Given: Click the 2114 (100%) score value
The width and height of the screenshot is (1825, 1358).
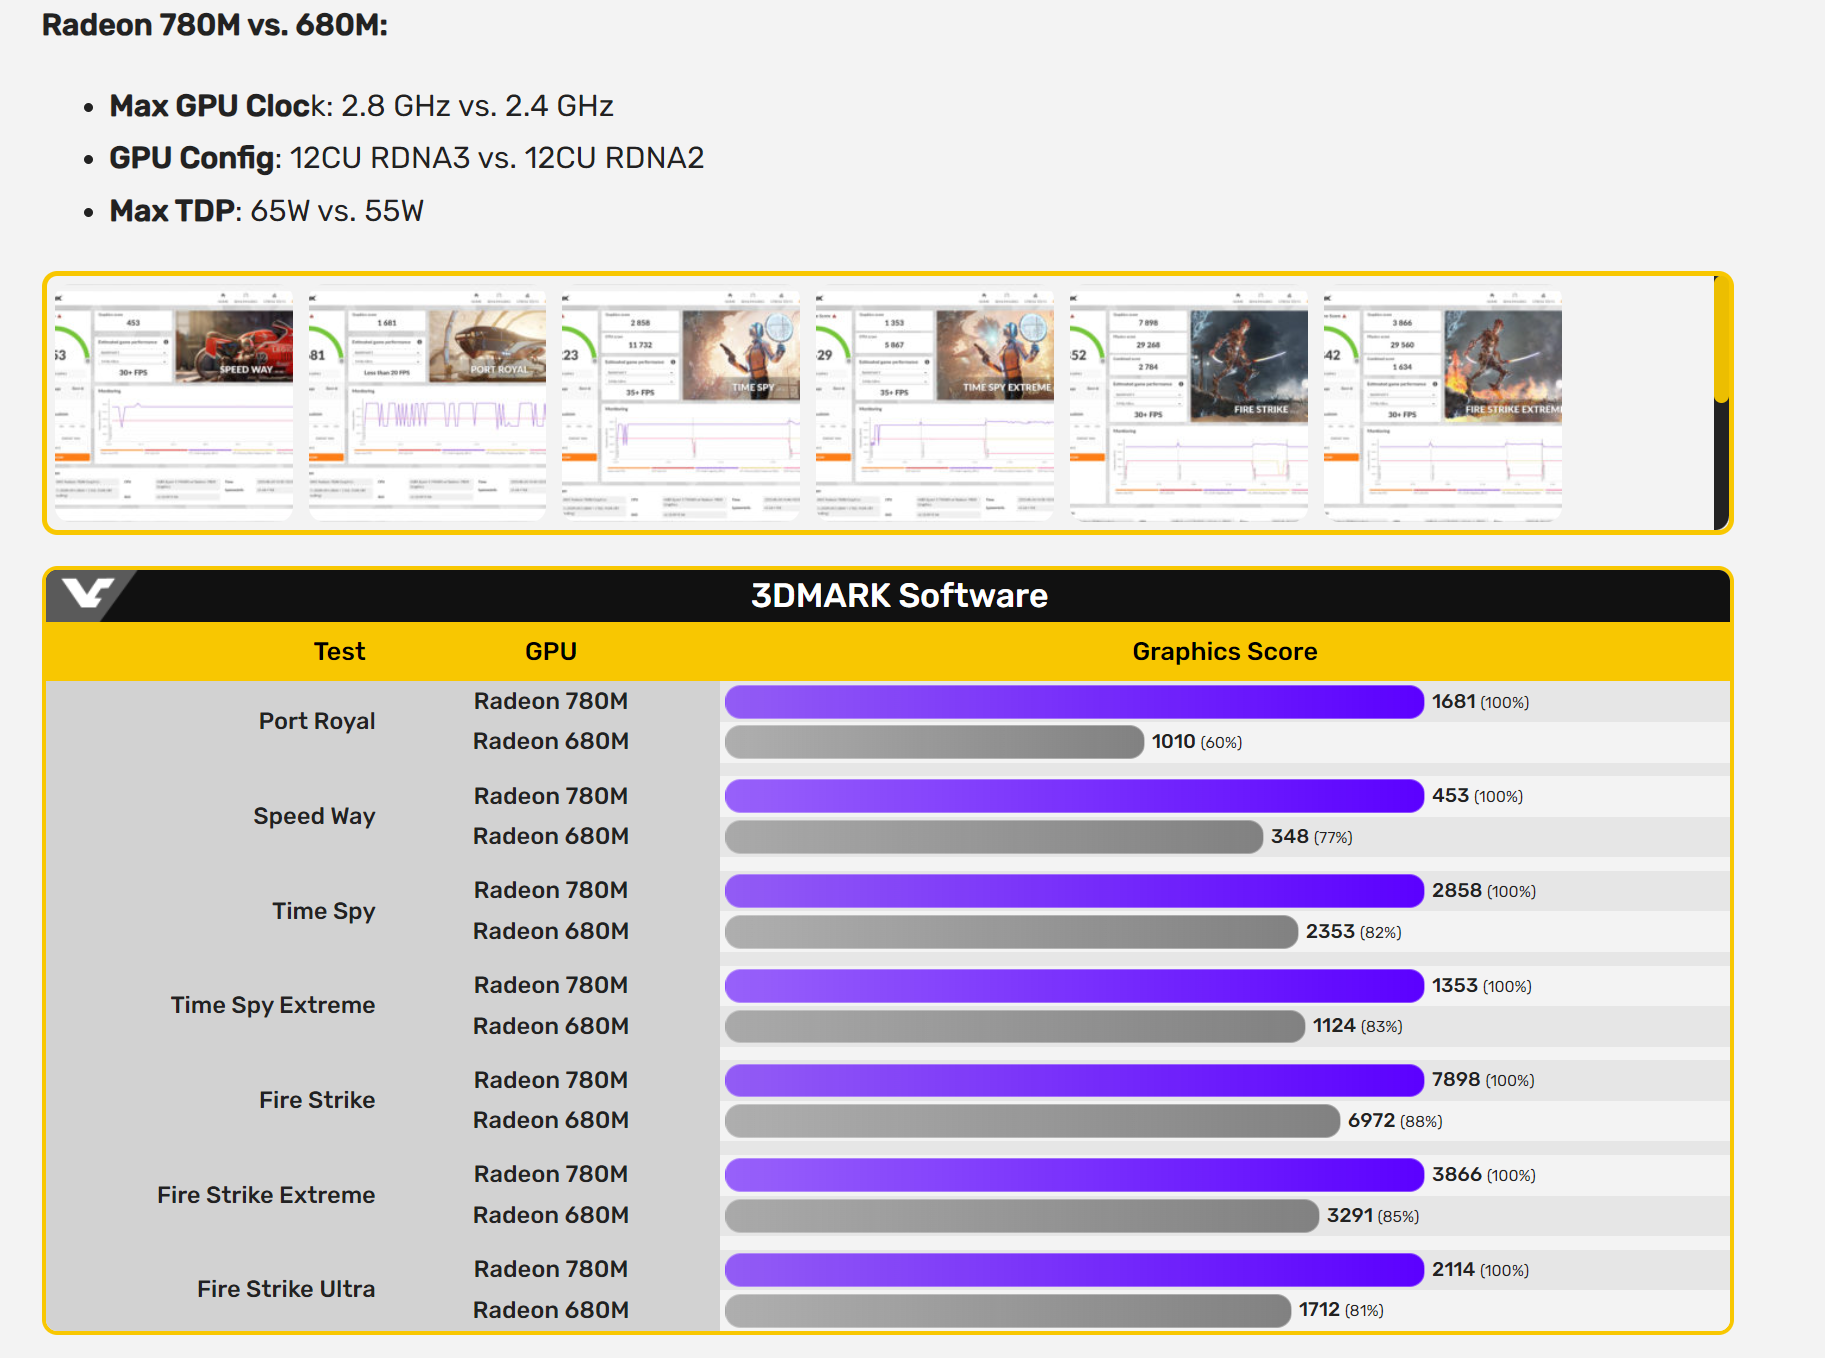Looking at the screenshot, I should (x=1480, y=1270).
